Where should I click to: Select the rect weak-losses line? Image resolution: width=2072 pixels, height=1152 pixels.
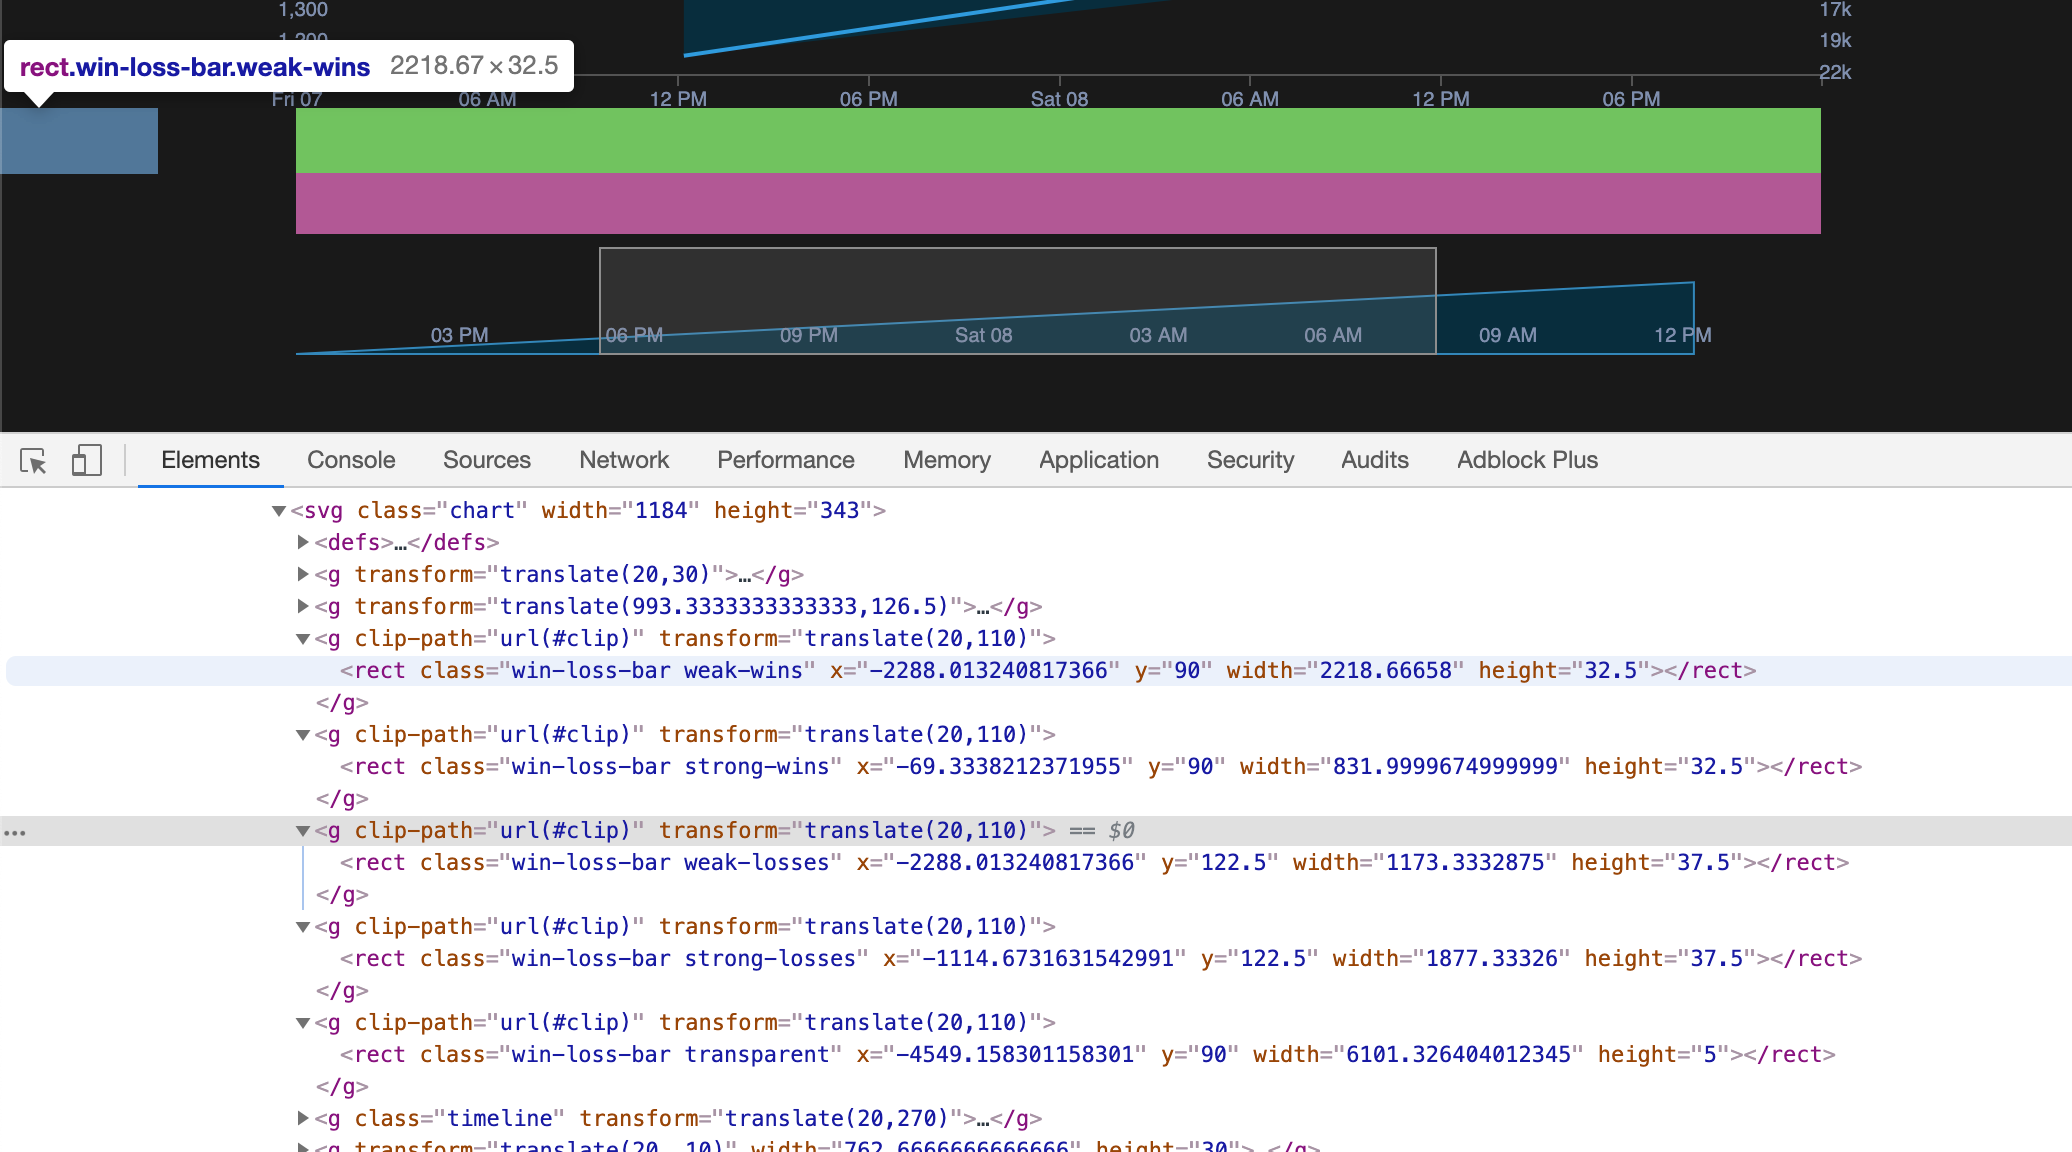point(1094,863)
